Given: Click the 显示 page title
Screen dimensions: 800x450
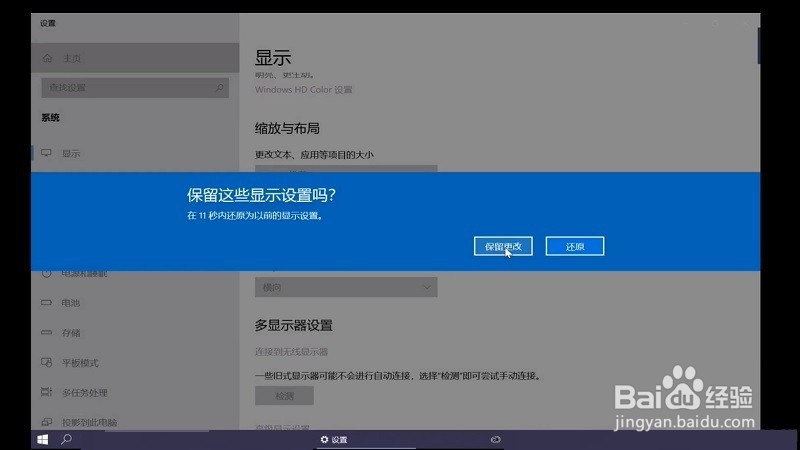Looking at the screenshot, I should [x=273, y=58].
